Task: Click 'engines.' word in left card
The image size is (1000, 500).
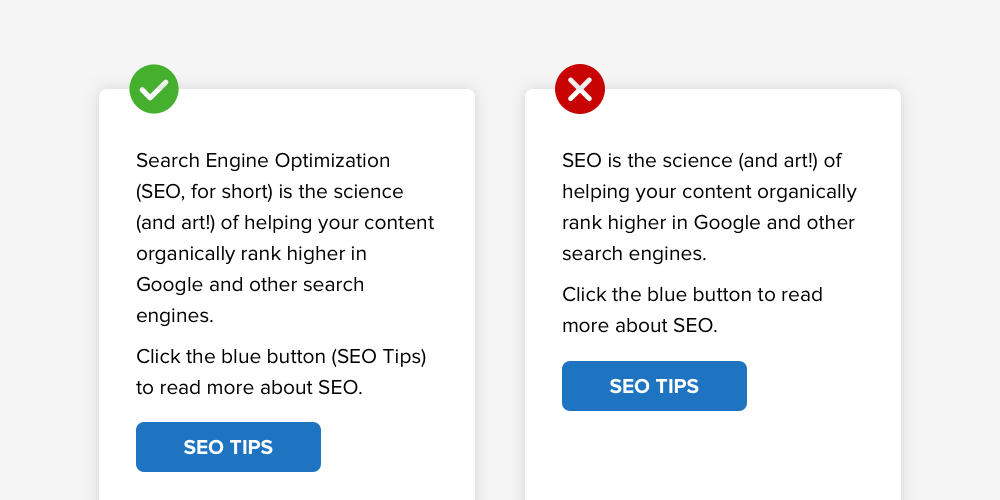Action: point(175,316)
